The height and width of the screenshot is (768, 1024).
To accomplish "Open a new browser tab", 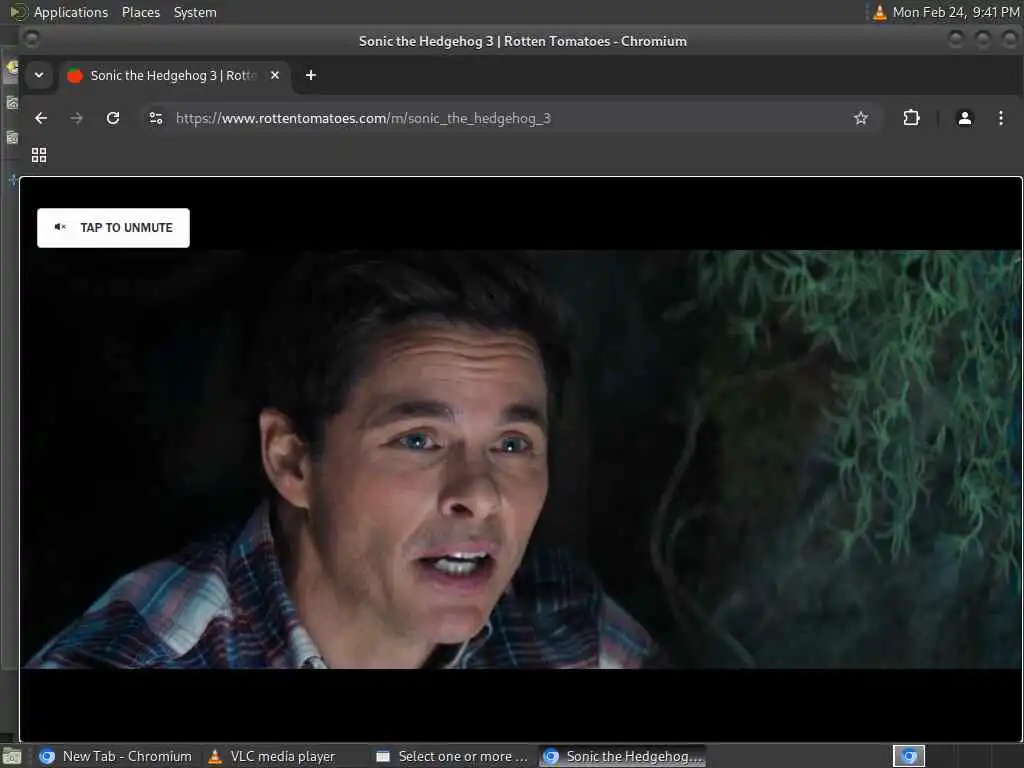I will coord(311,75).
